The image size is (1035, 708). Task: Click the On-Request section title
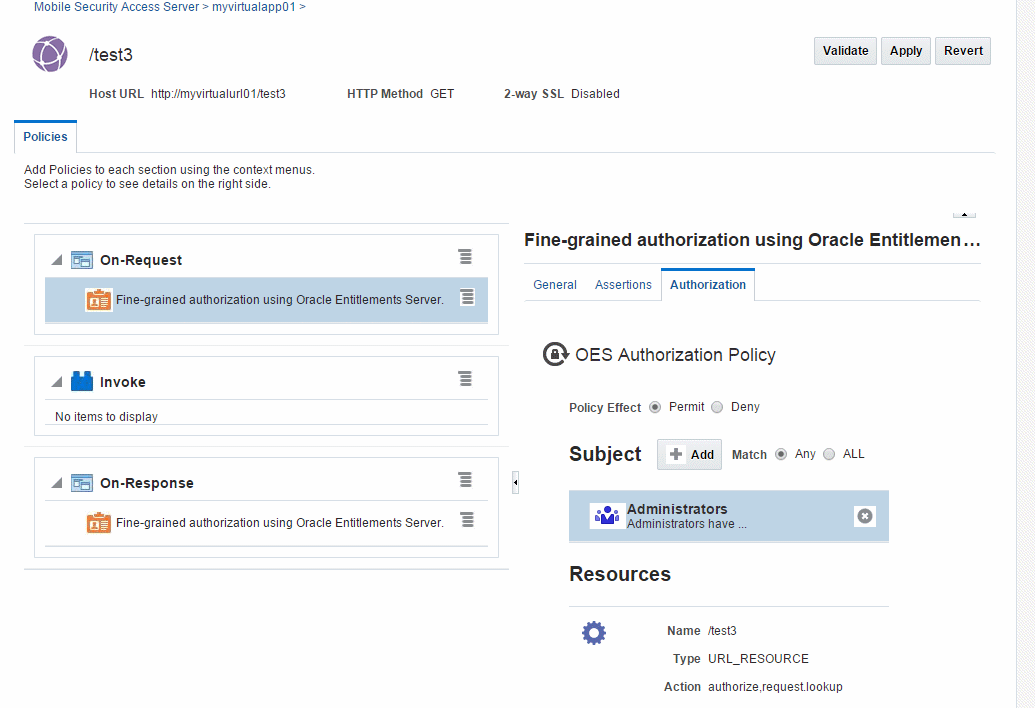coord(141,260)
